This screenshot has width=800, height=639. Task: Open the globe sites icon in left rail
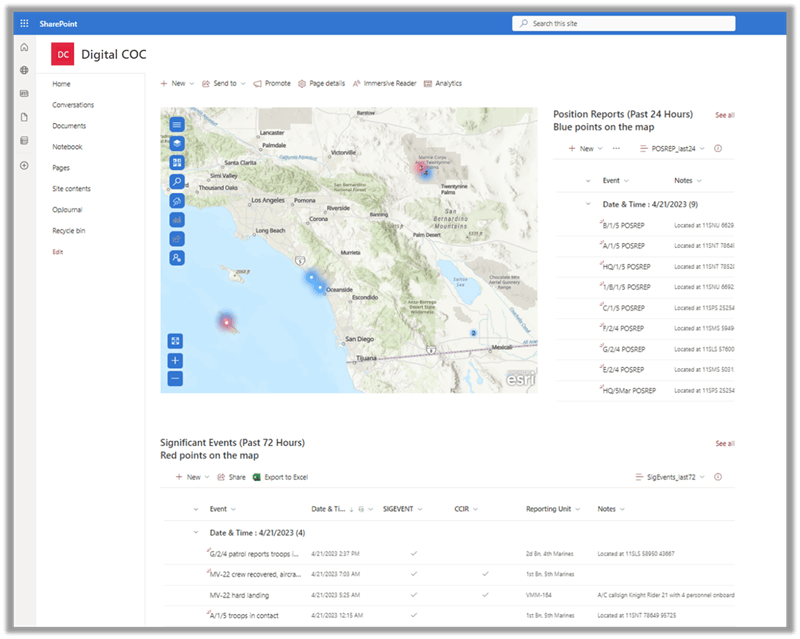24,70
